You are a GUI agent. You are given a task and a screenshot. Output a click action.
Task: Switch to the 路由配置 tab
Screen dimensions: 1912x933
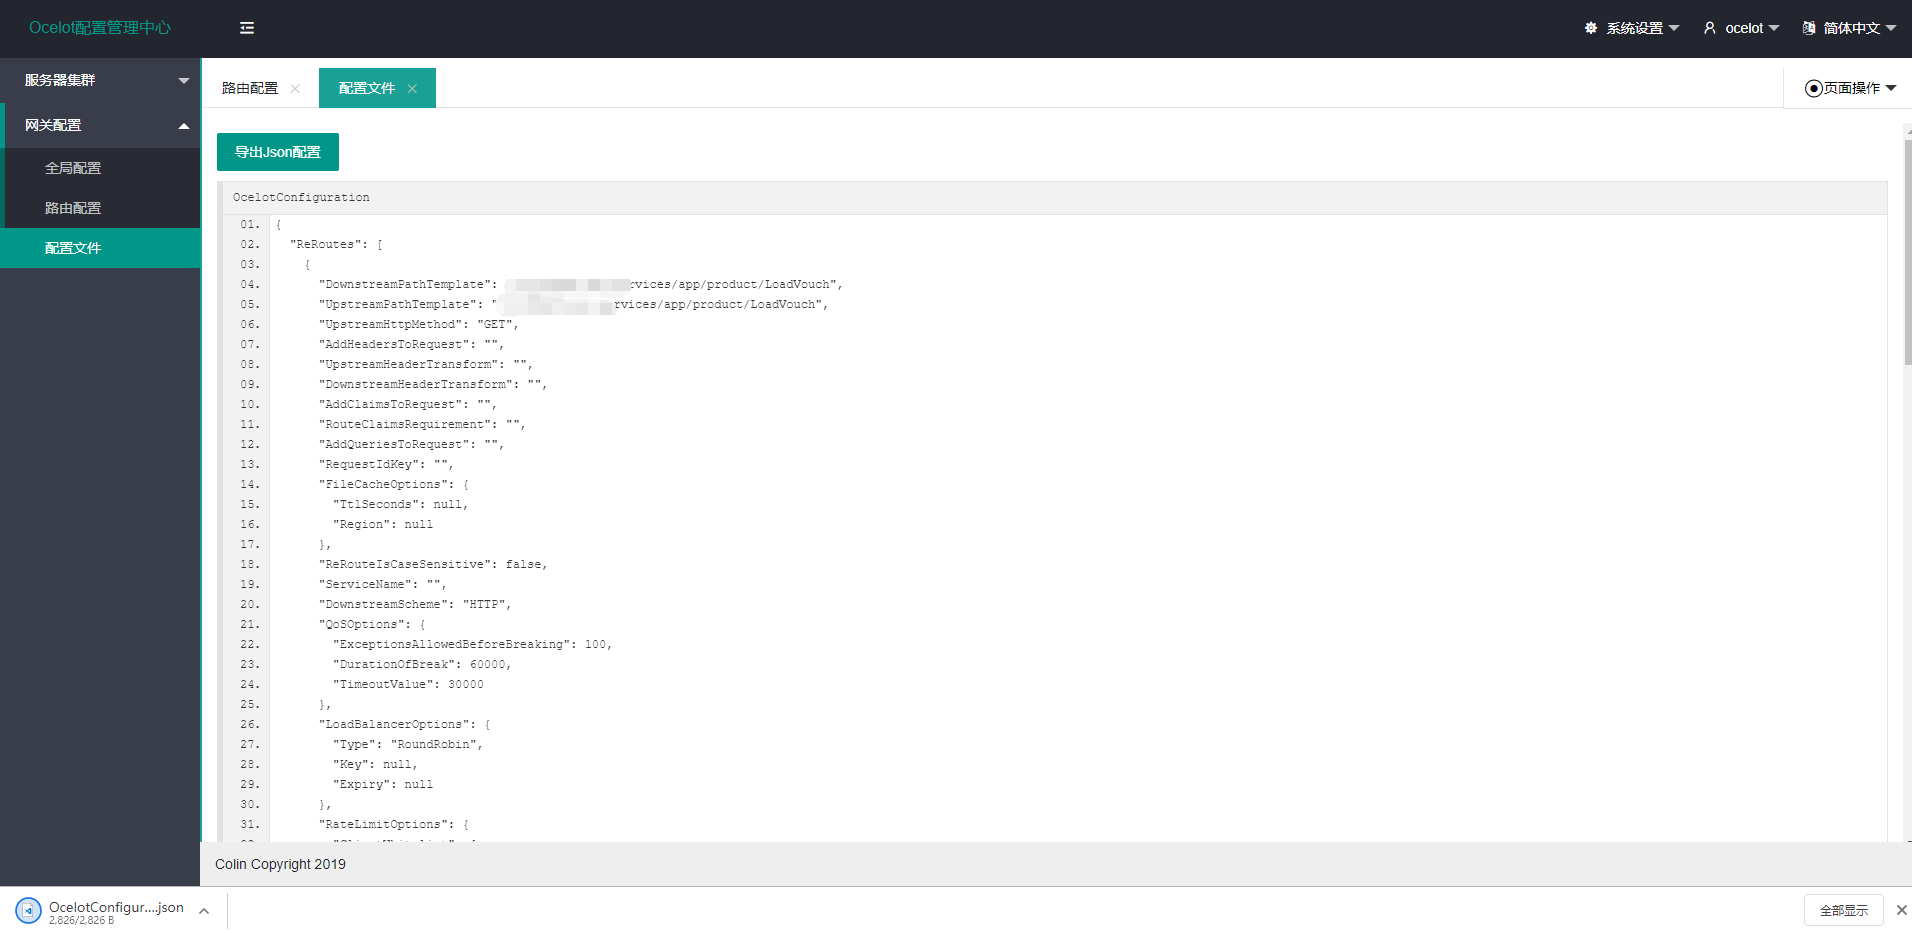250,88
